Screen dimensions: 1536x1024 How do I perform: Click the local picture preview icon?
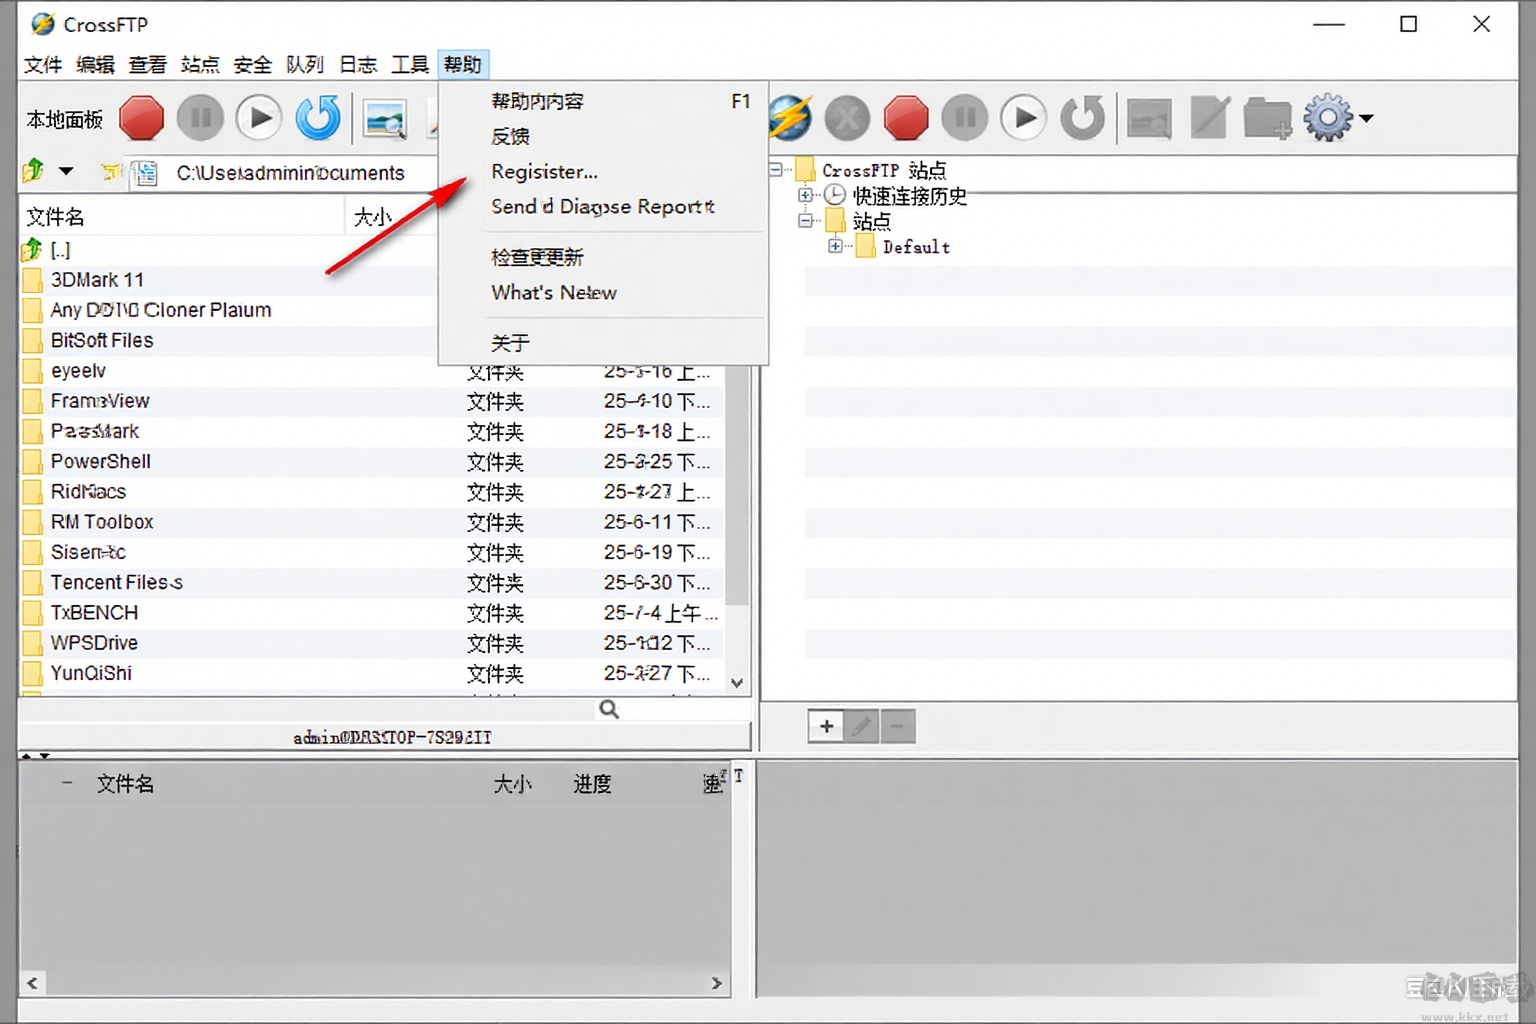click(x=385, y=118)
